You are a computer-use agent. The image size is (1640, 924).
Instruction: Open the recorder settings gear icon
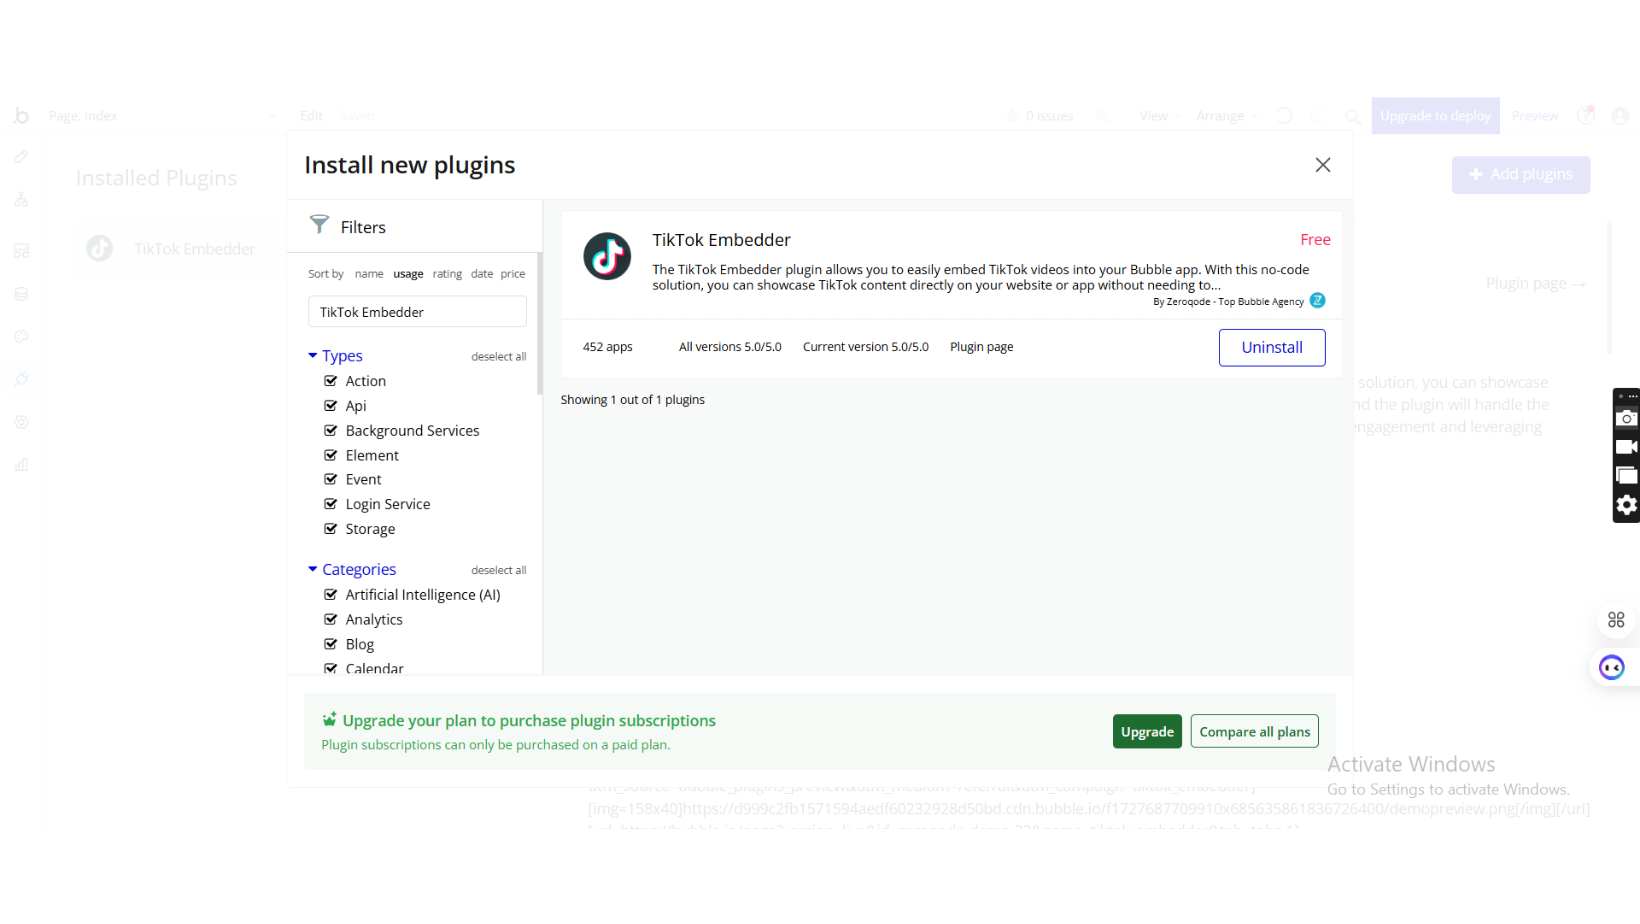(1626, 505)
